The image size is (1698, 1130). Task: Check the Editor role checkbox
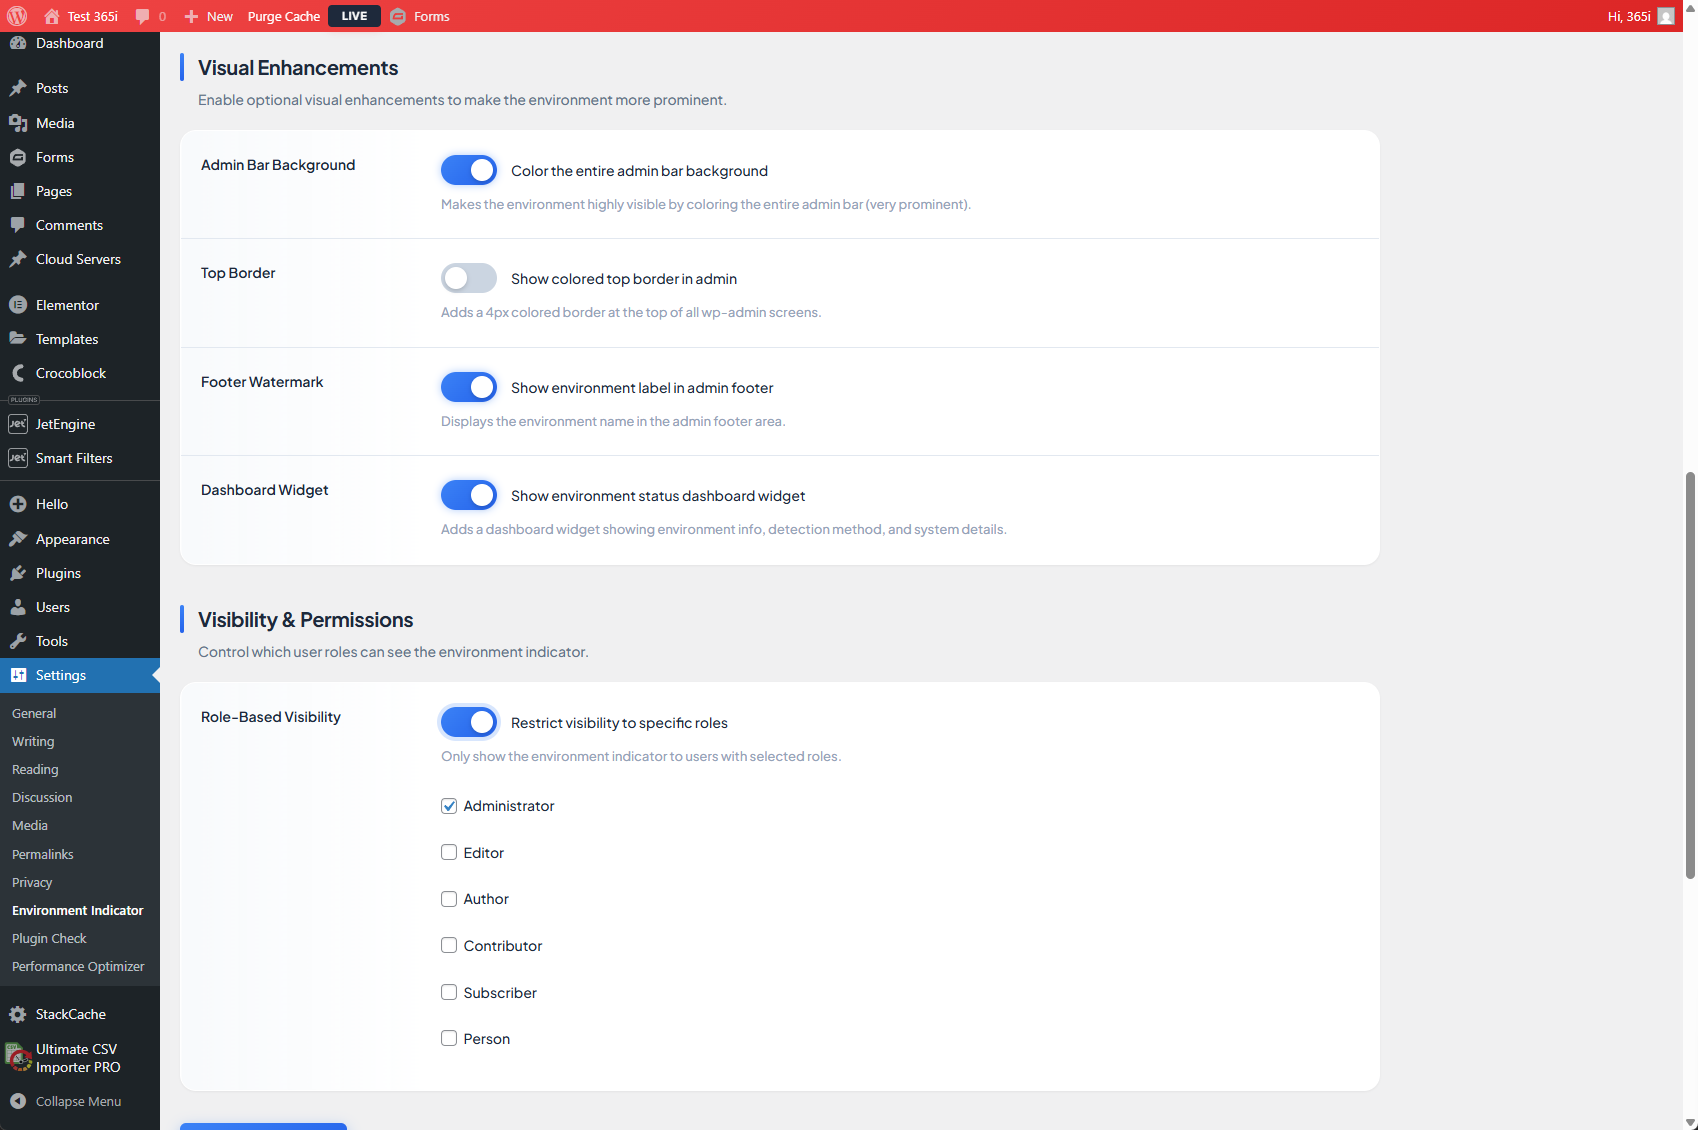449,852
